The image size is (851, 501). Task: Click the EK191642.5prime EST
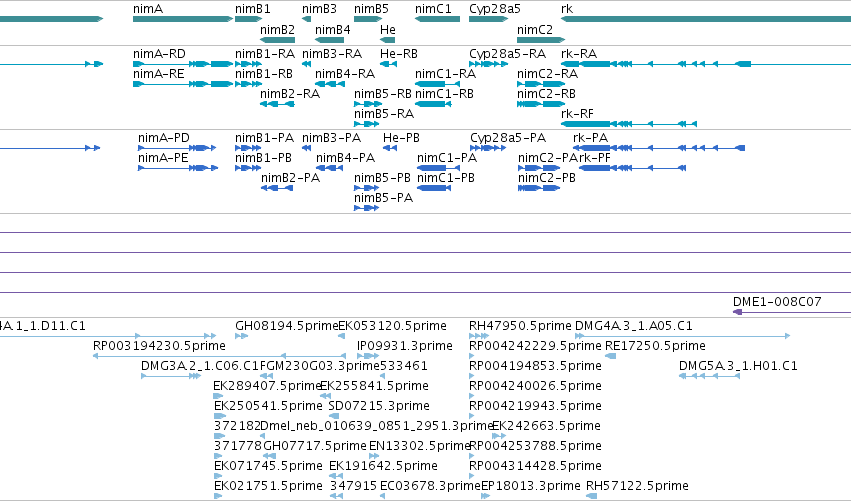[336, 477]
